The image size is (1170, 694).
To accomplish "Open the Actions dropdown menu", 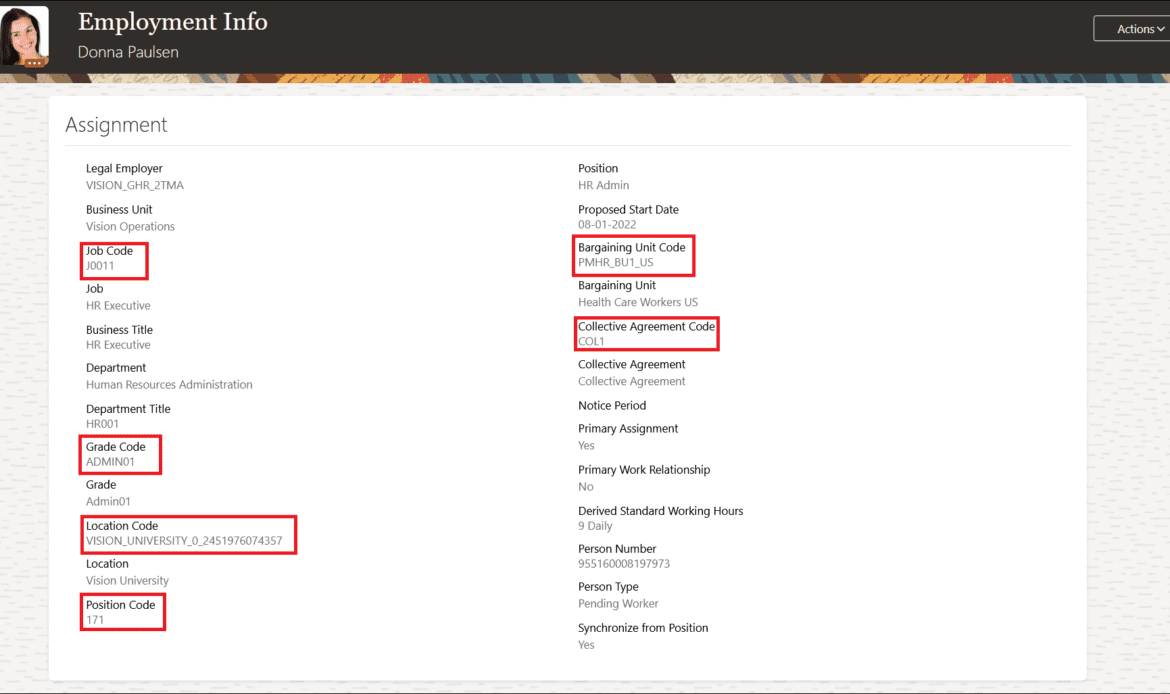I will click(1135, 29).
